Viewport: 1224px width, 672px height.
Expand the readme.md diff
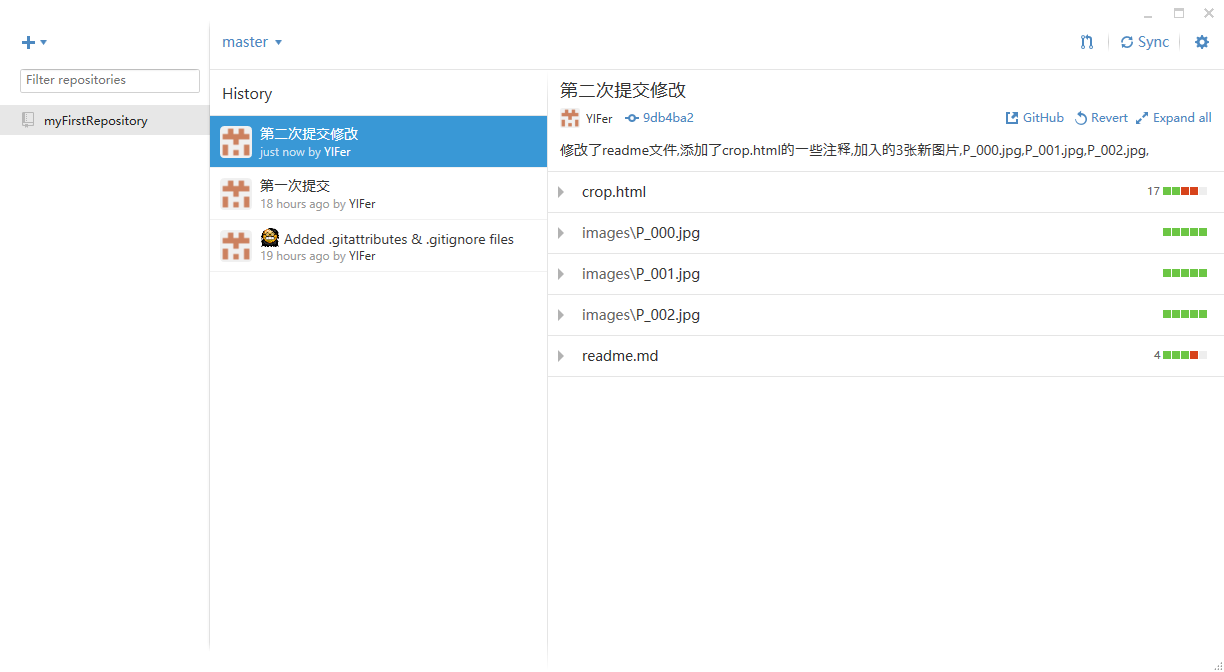click(561, 356)
